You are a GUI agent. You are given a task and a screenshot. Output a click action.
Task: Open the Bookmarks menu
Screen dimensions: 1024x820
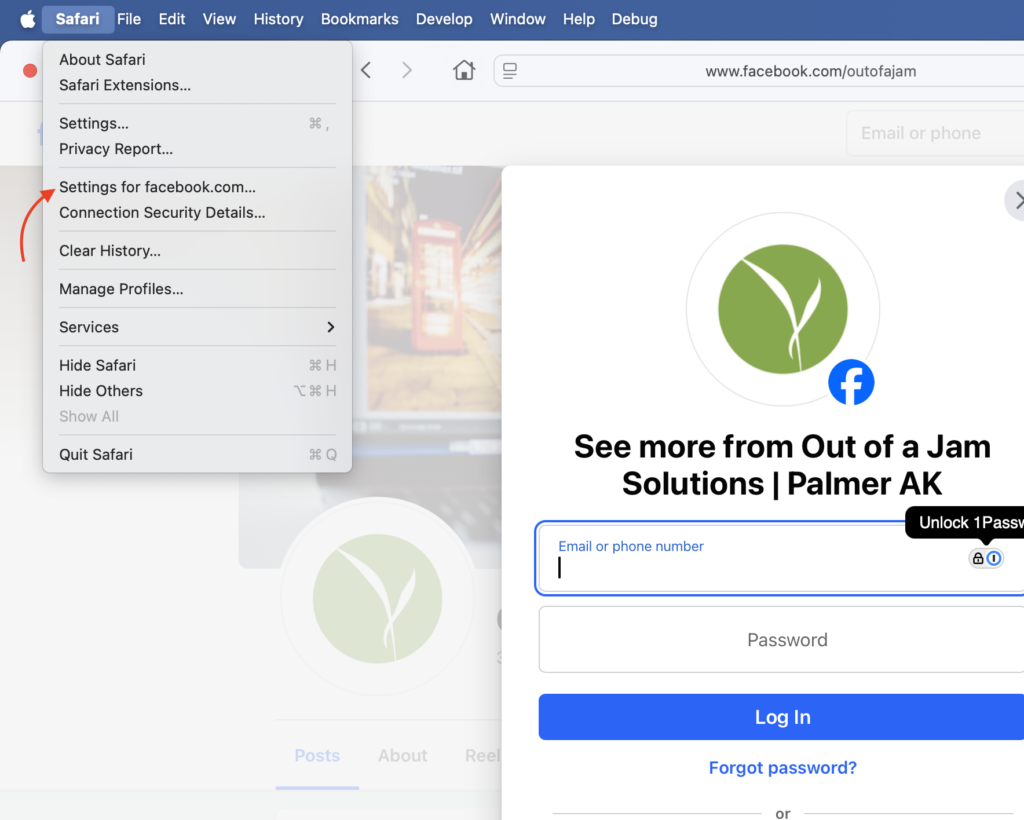359,19
